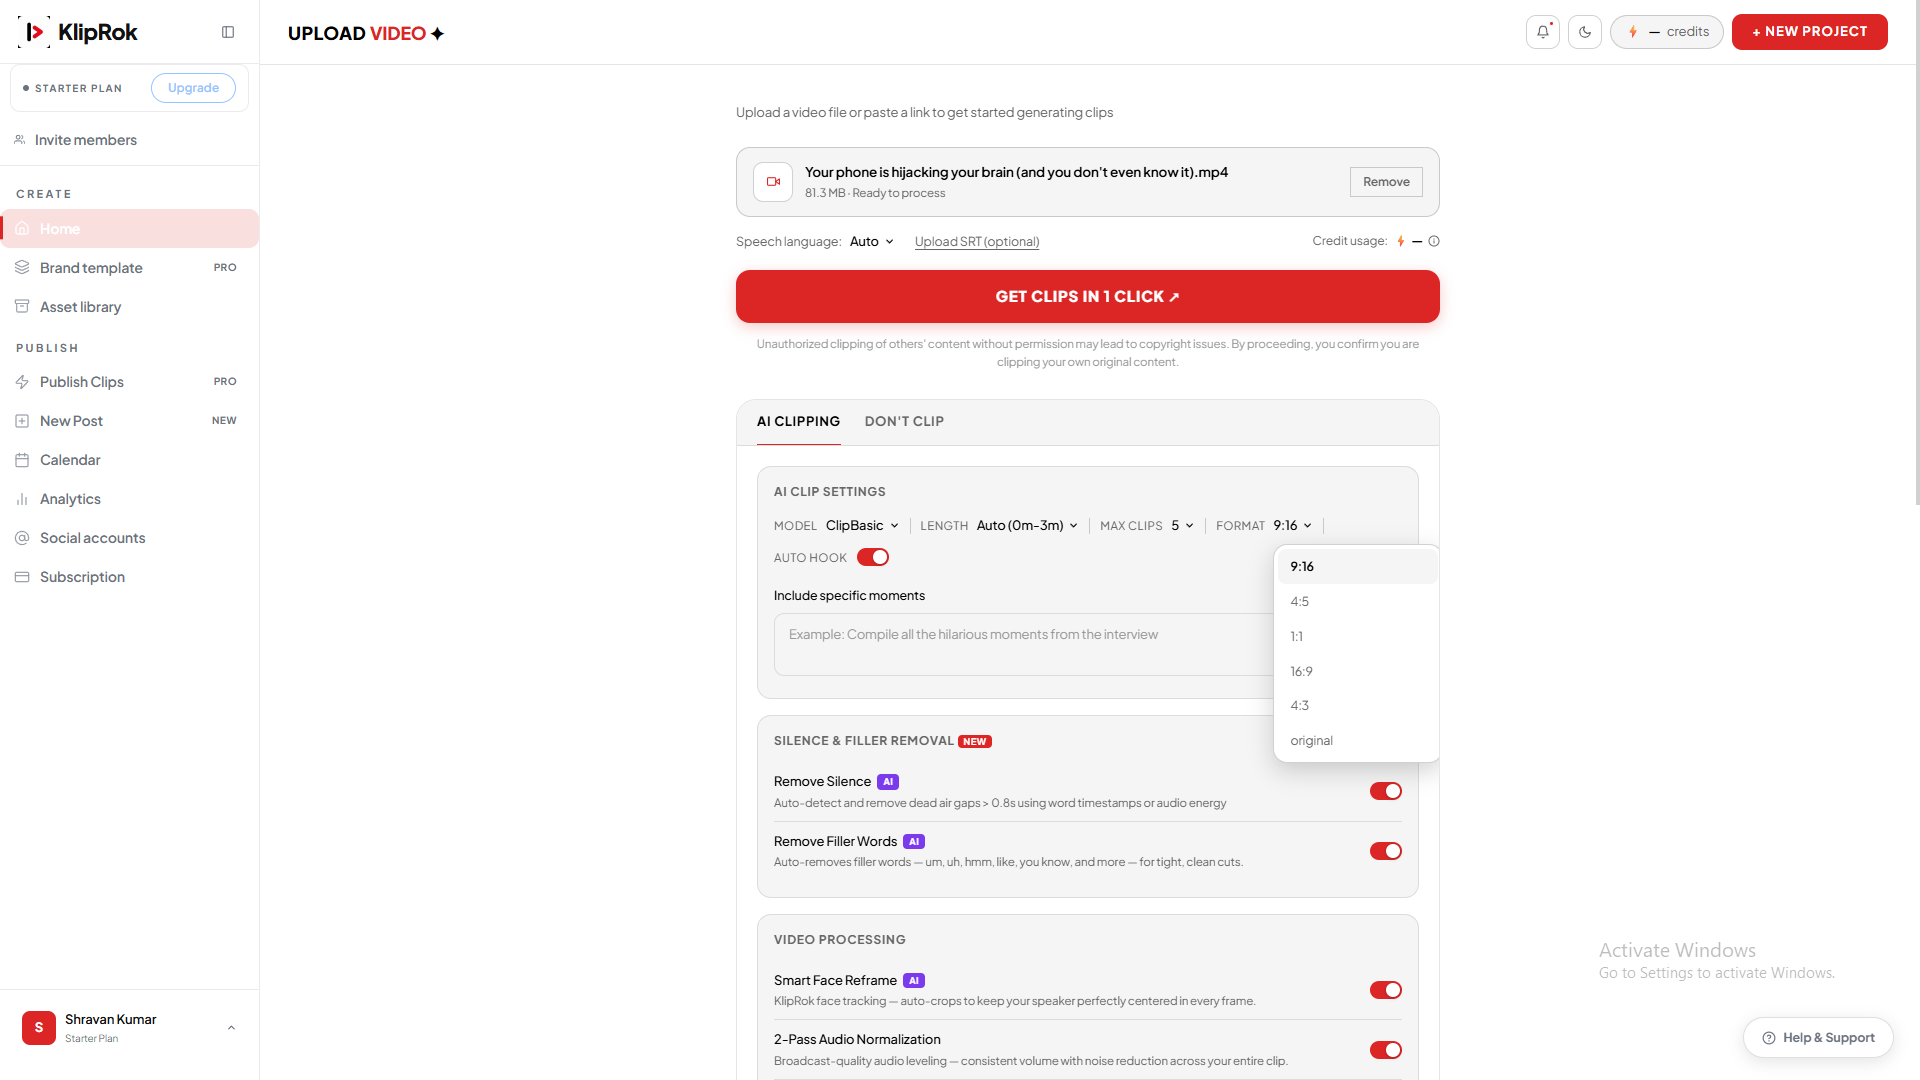Switch to the Don't Clip tab
Image resolution: width=1920 pixels, height=1080 pixels.
click(904, 422)
